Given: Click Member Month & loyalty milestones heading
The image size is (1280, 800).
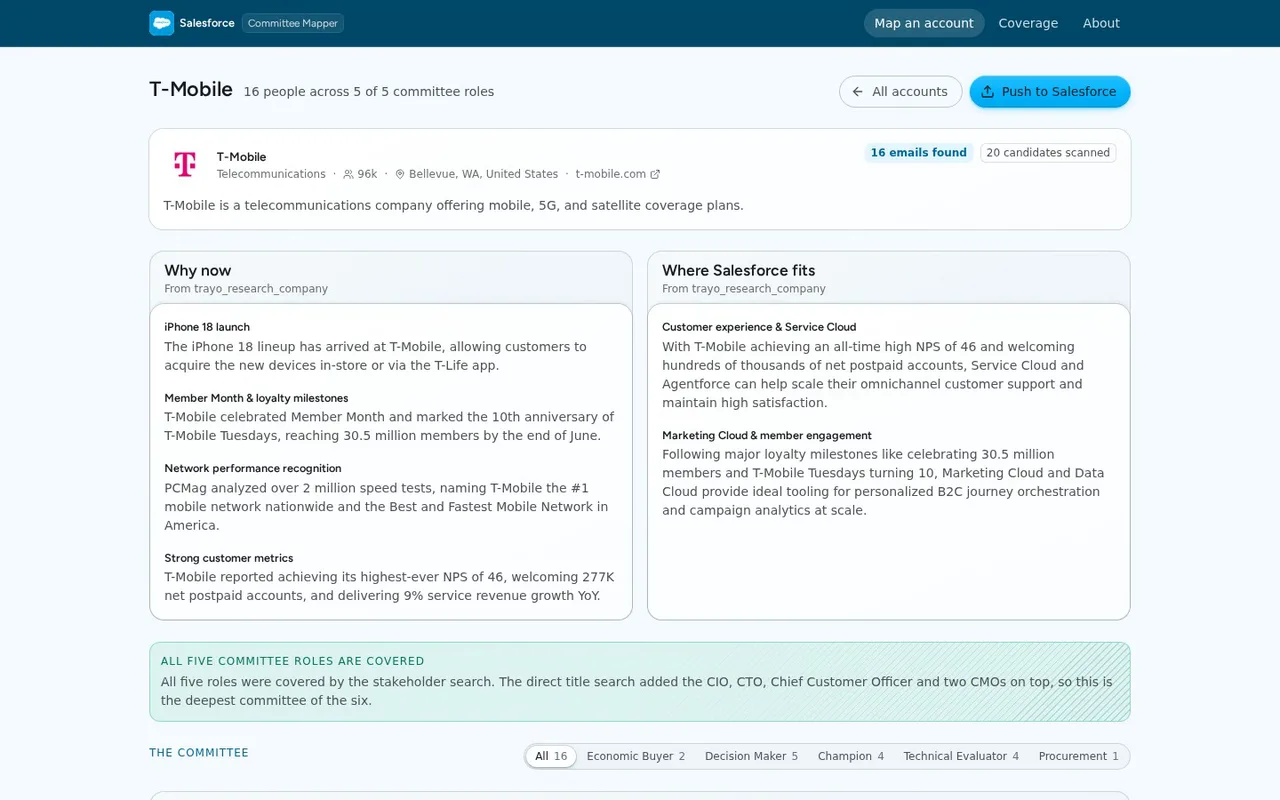Looking at the screenshot, I should [x=256, y=398].
